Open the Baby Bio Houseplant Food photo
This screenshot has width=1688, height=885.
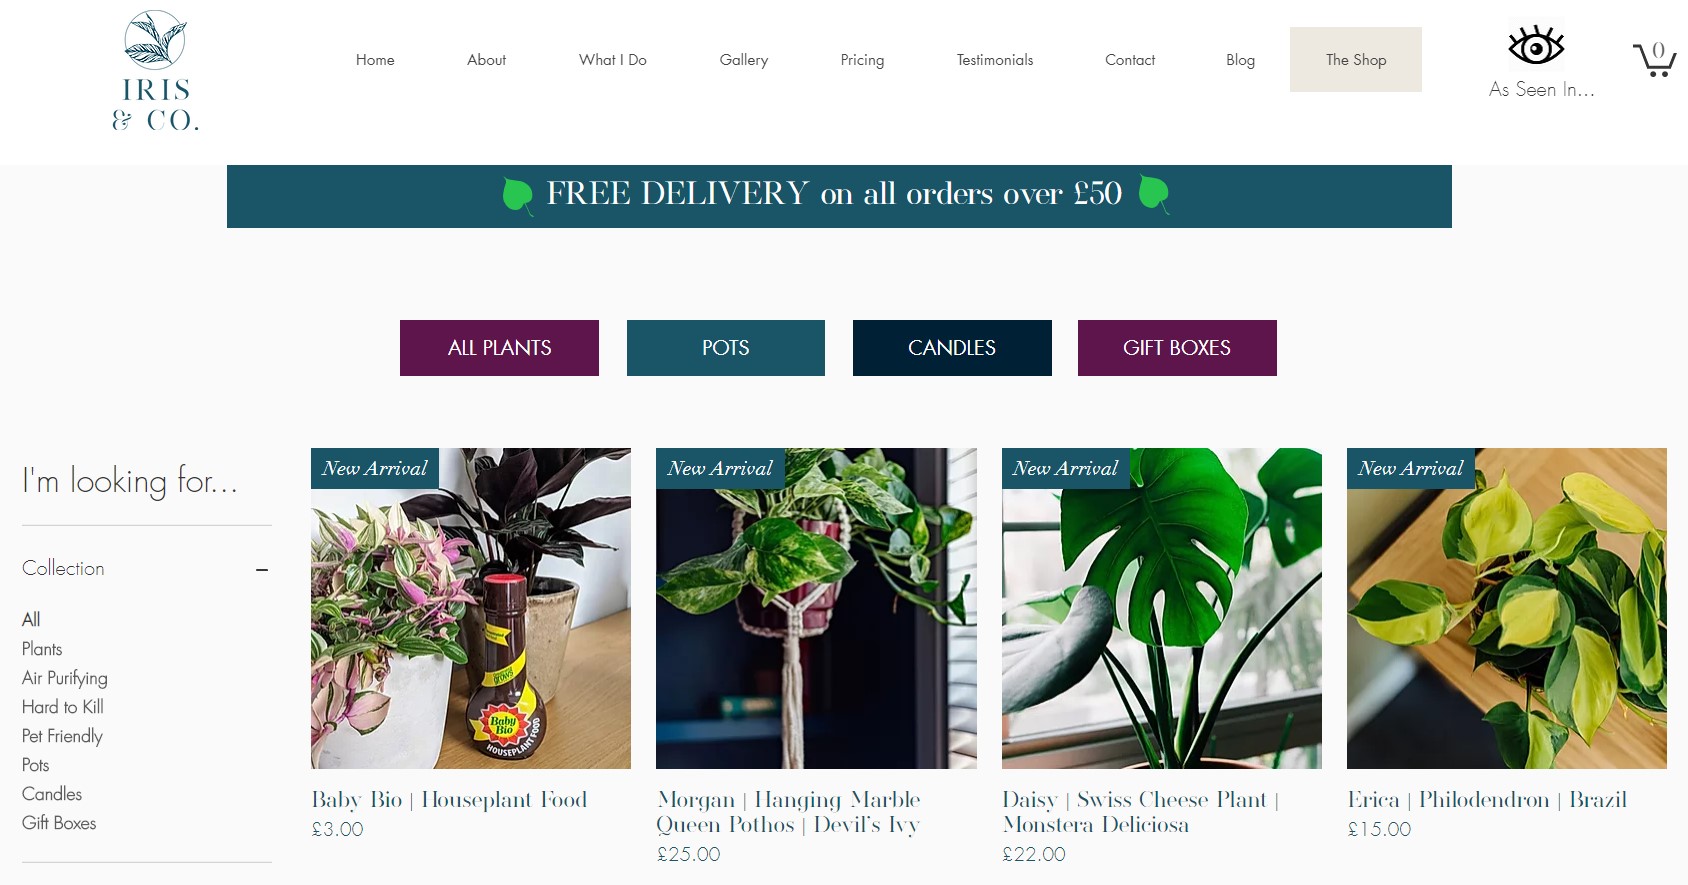(x=471, y=608)
